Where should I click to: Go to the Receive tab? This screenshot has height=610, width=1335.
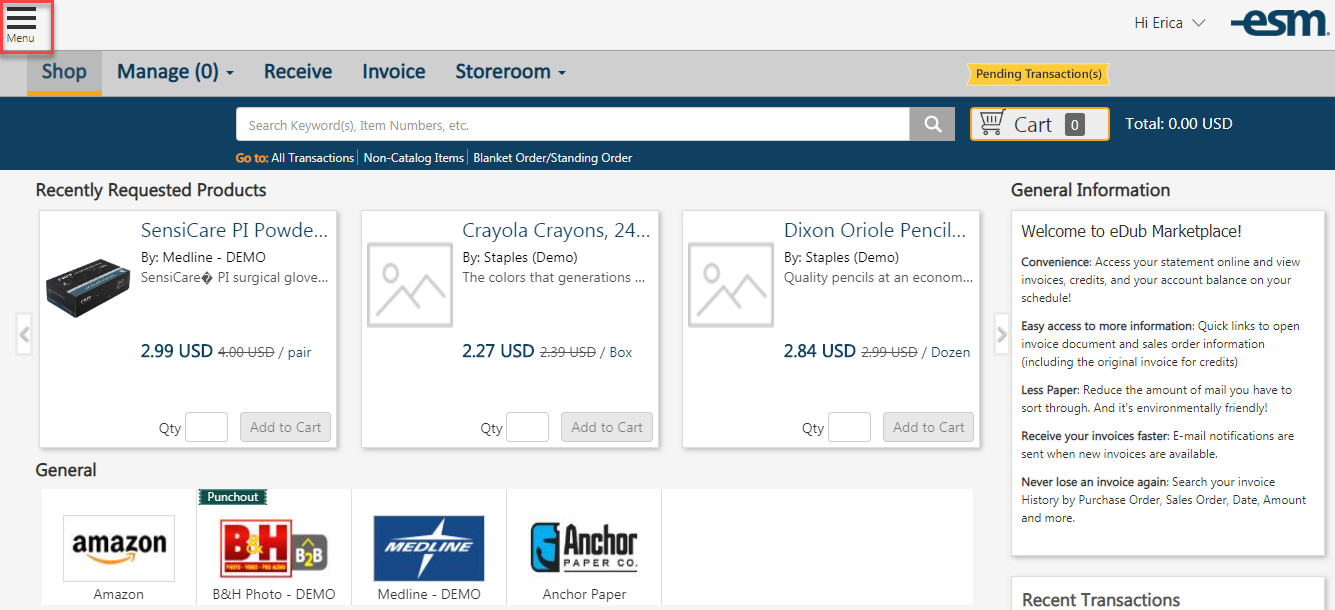point(298,72)
